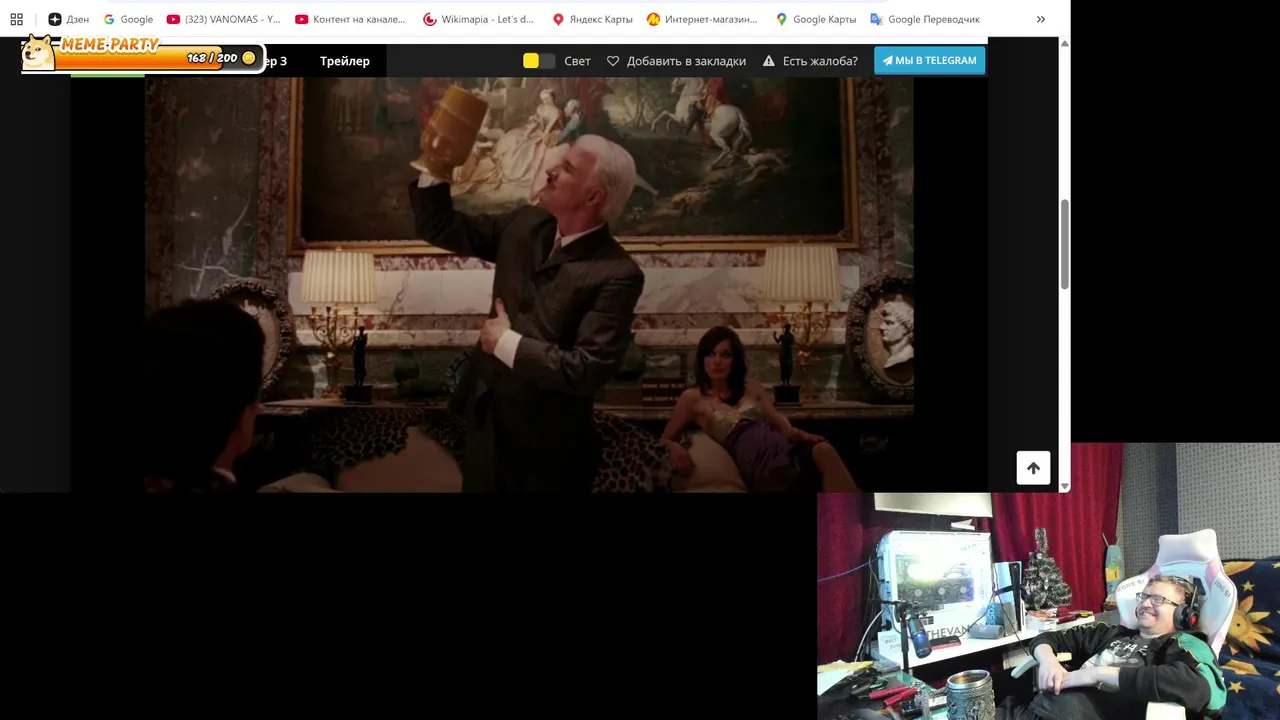1280x720 pixels.
Task: Open the Интернет-магазин bookmark
Action: [x=702, y=19]
